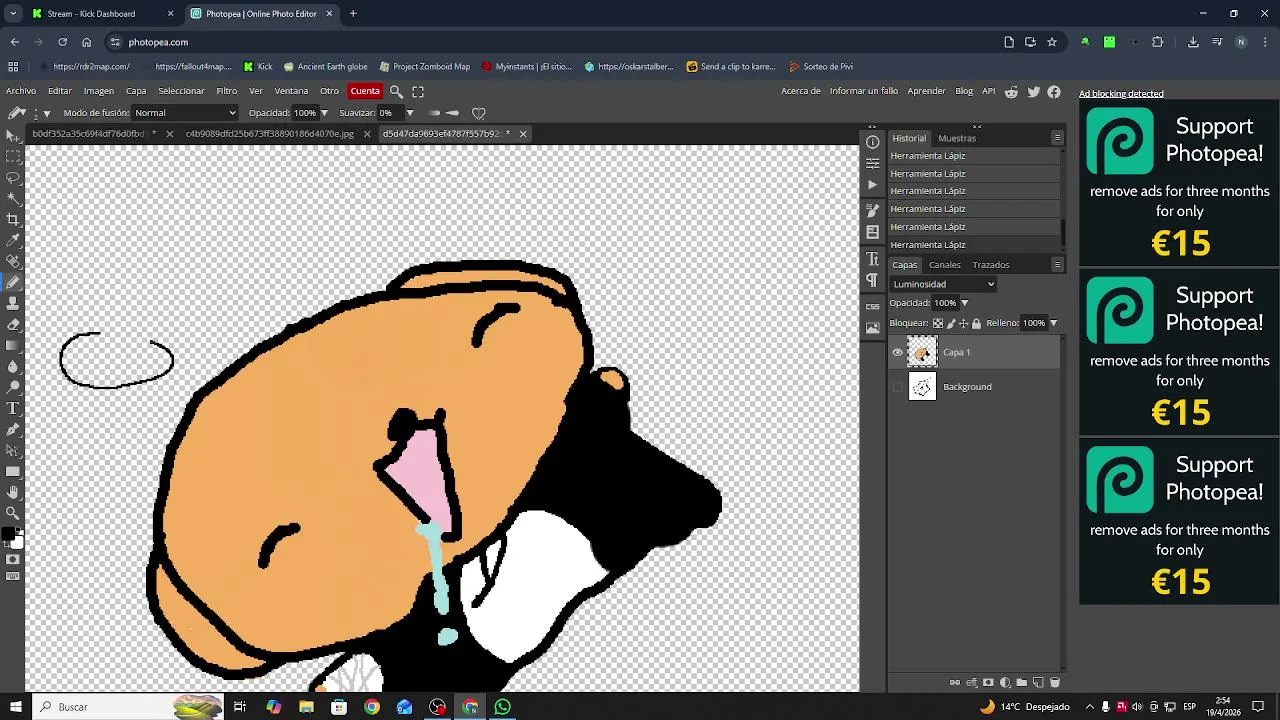Screen dimensions: 1280x720
Task: Select the Eraser tool
Action: tap(13, 324)
